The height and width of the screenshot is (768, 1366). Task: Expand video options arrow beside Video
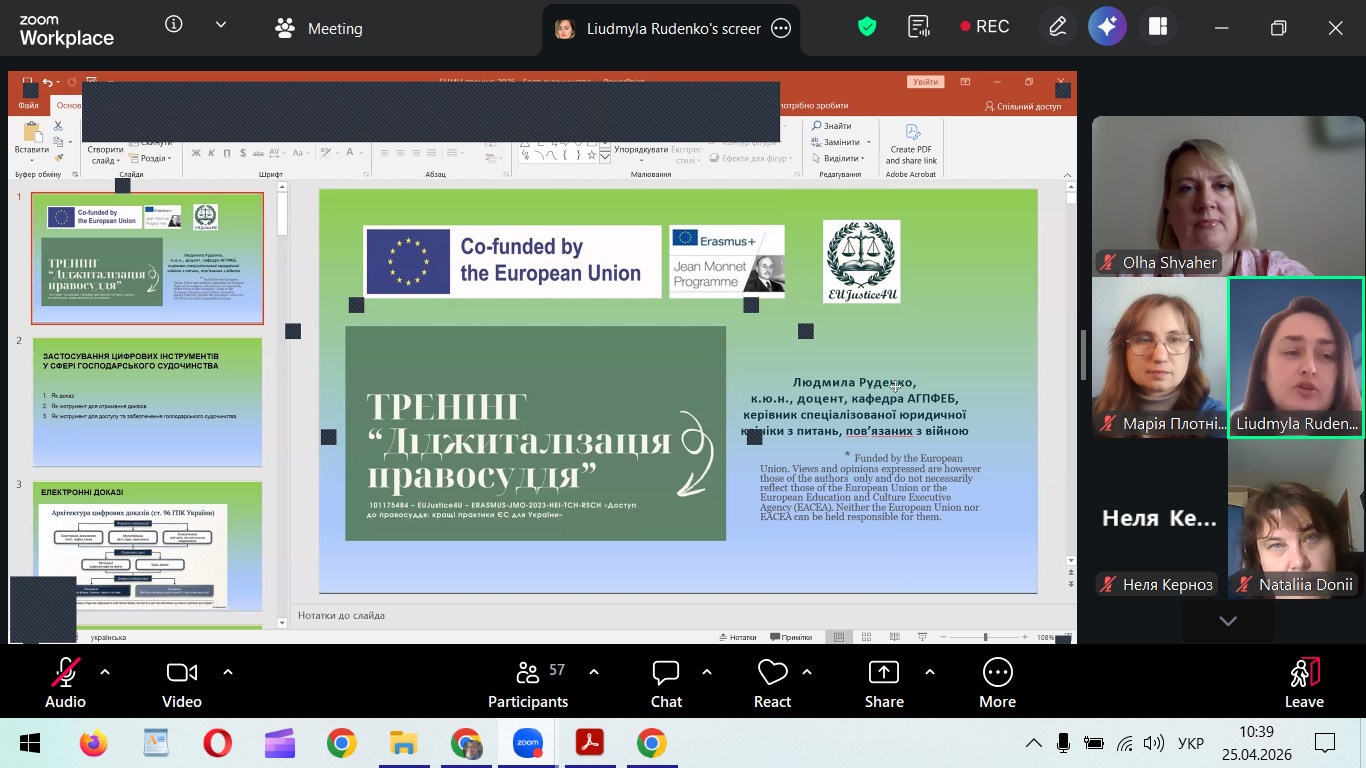tap(228, 672)
